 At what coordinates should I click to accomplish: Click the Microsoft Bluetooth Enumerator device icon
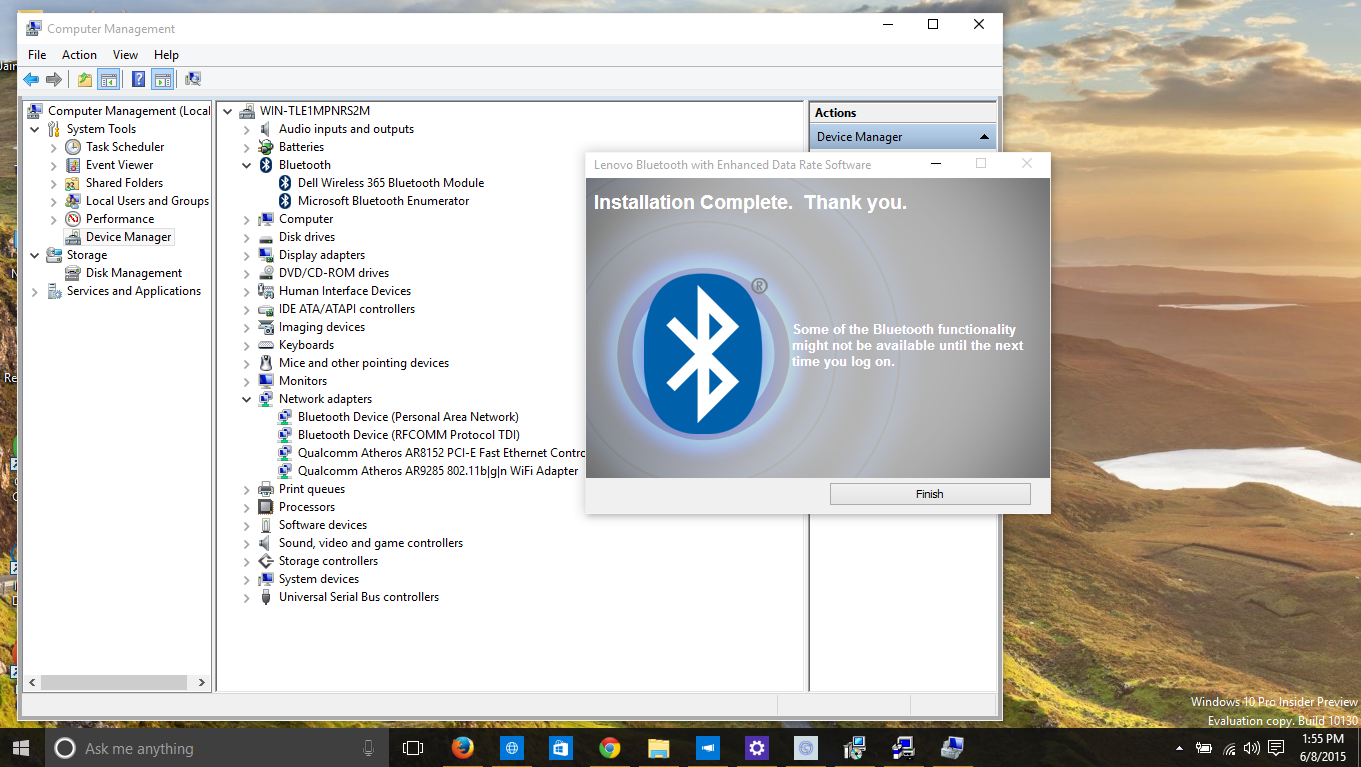[285, 201]
